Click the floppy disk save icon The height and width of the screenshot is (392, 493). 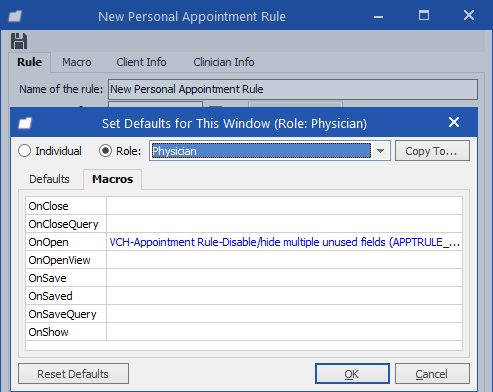[19, 41]
